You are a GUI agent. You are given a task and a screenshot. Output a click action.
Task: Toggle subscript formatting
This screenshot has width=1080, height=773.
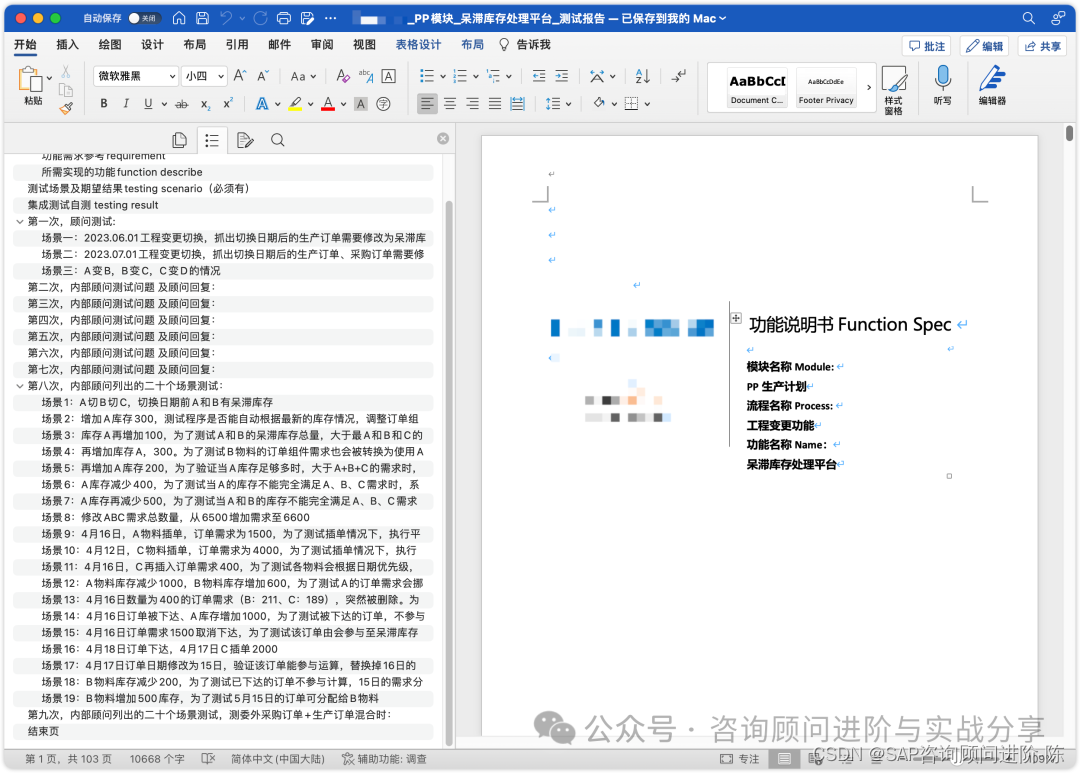pos(205,104)
